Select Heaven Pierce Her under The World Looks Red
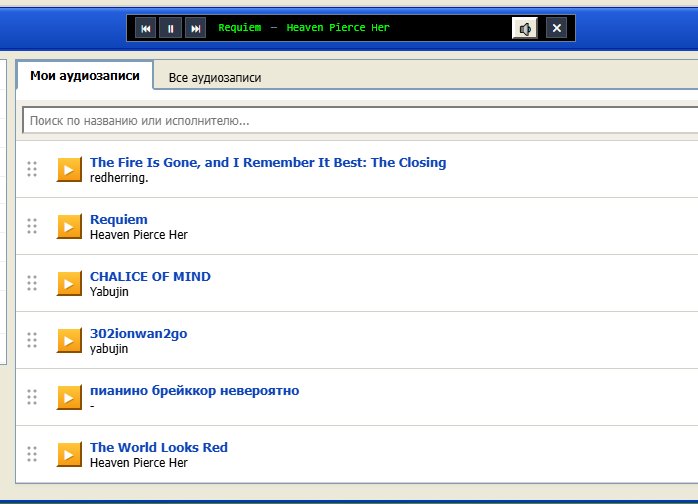 [x=138, y=463]
